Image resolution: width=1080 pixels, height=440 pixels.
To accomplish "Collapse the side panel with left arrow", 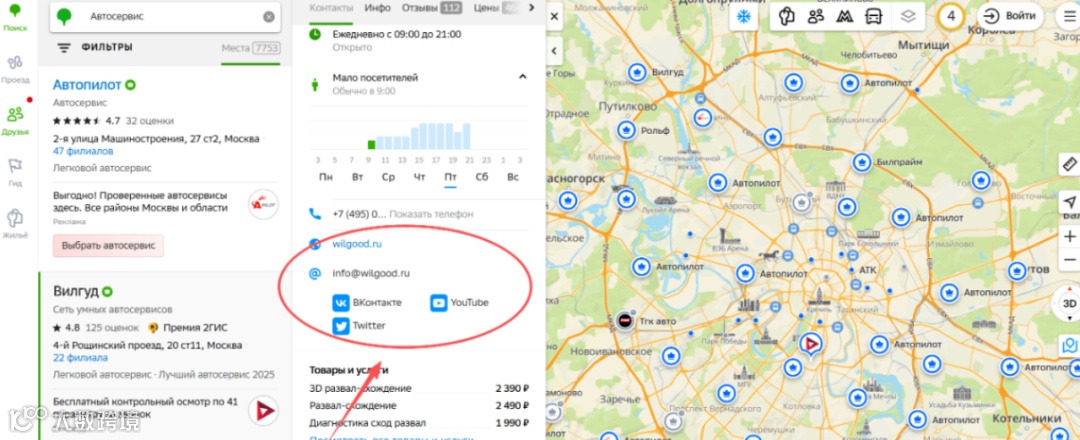I will point(554,50).
